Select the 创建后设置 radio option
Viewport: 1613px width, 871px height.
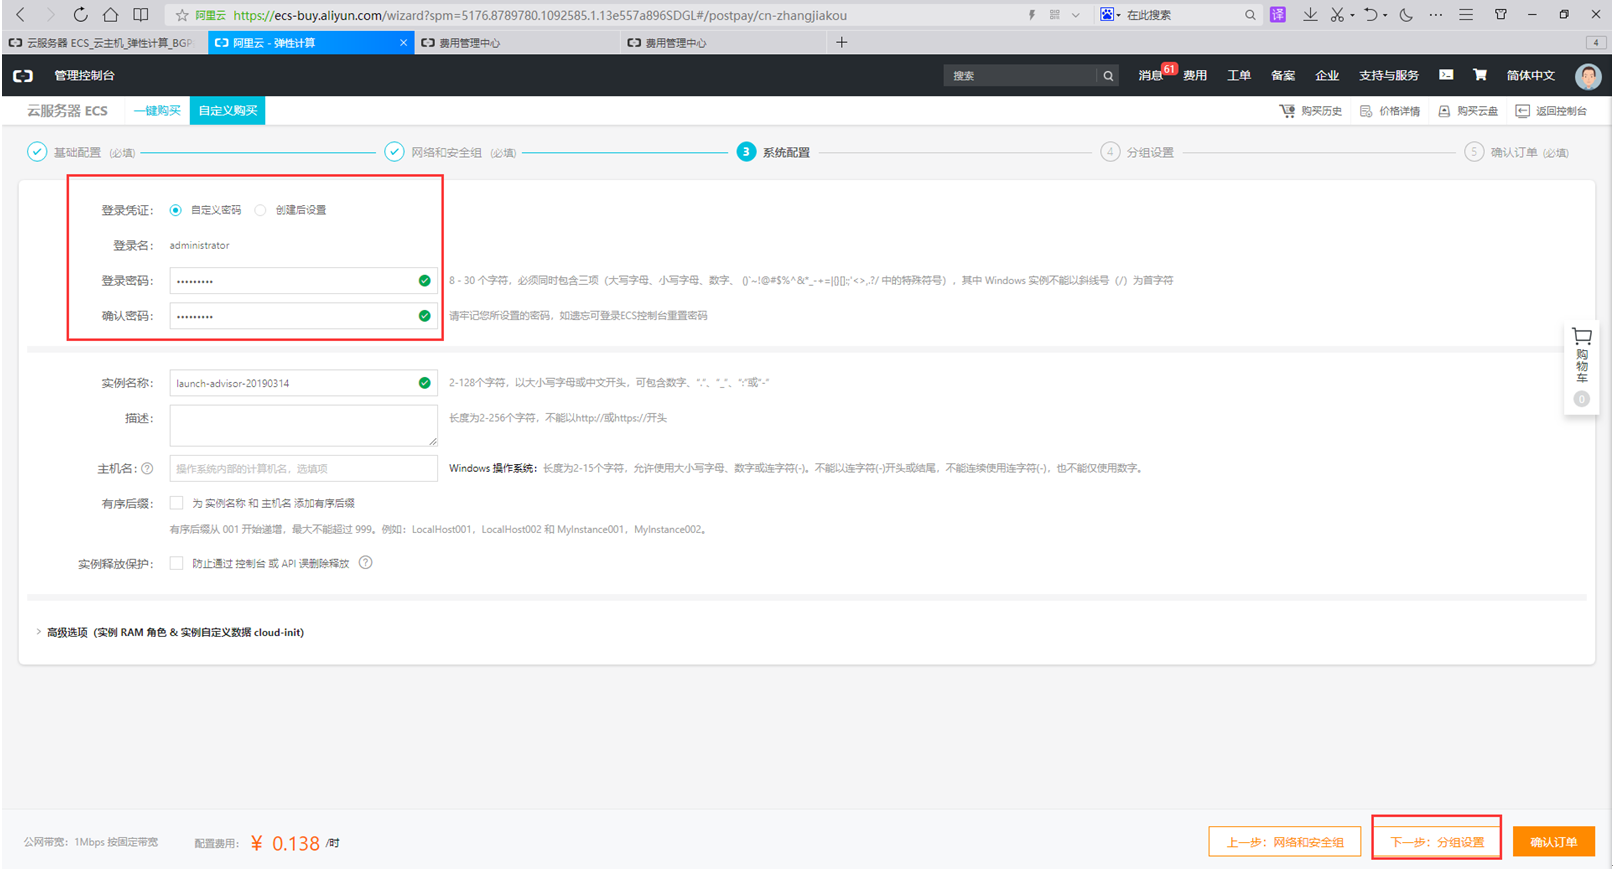pos(261,210)
